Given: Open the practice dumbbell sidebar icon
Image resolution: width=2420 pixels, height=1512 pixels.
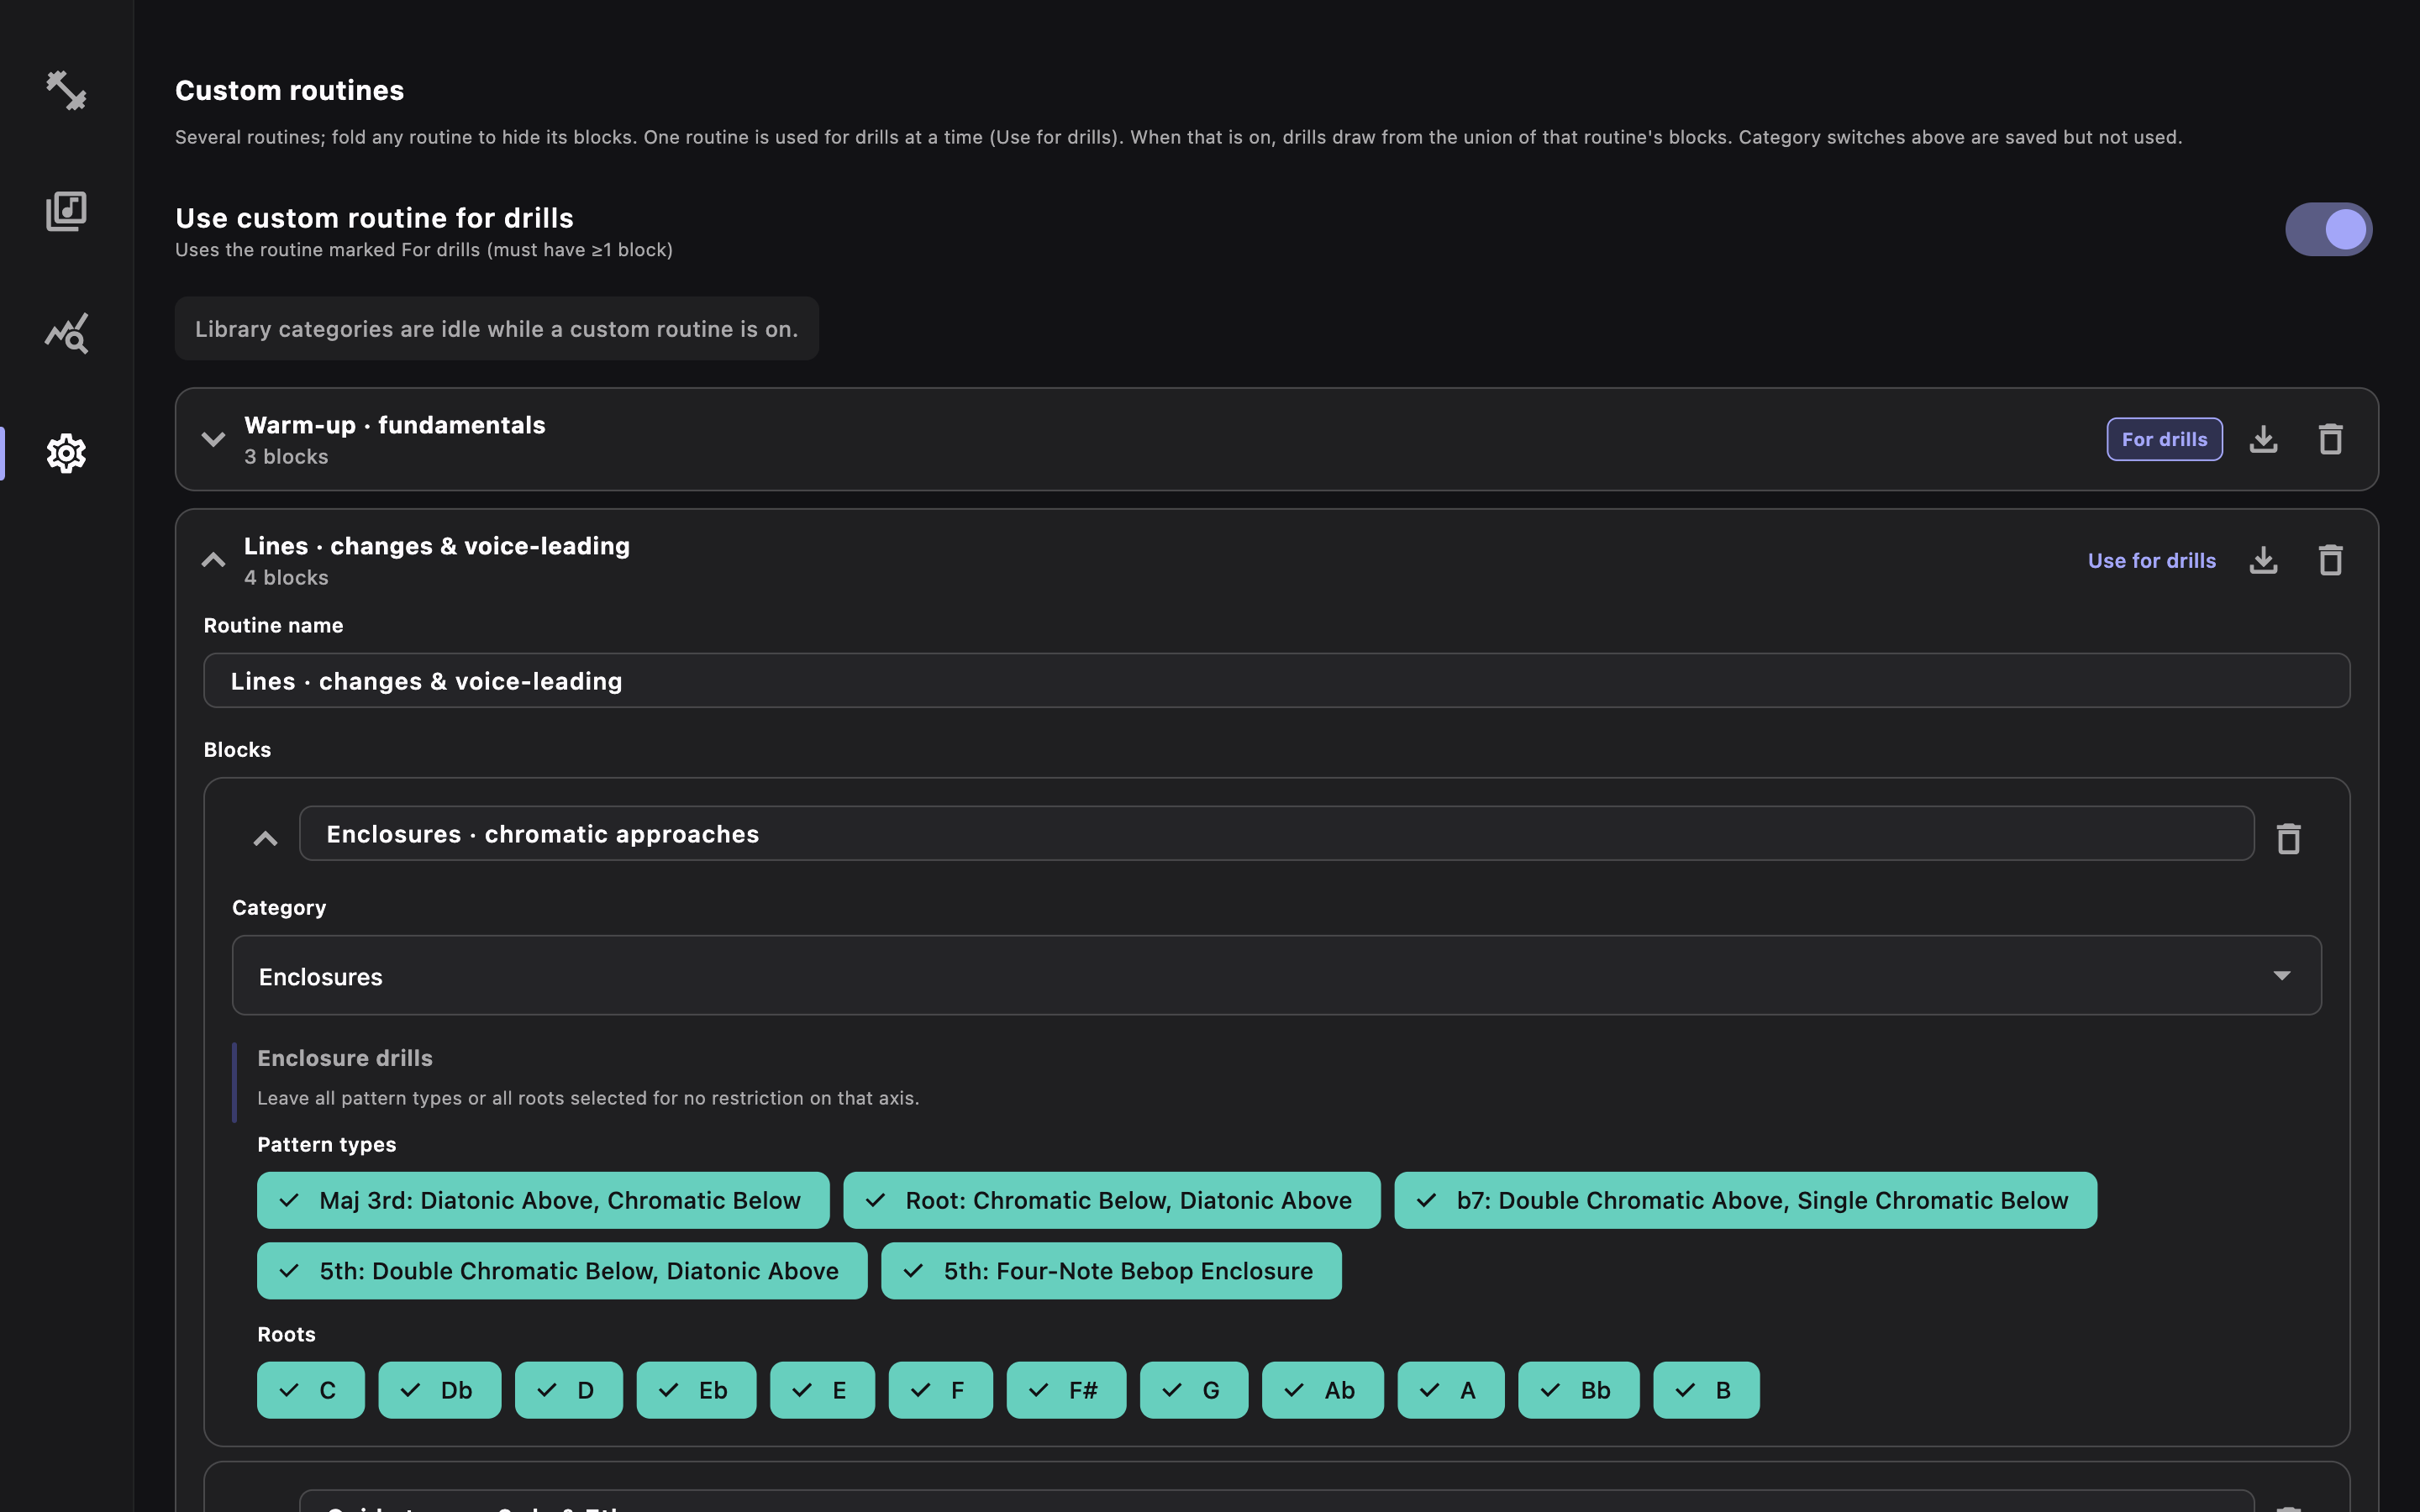Looking at the screenshot, I should [x=66, y=90].
